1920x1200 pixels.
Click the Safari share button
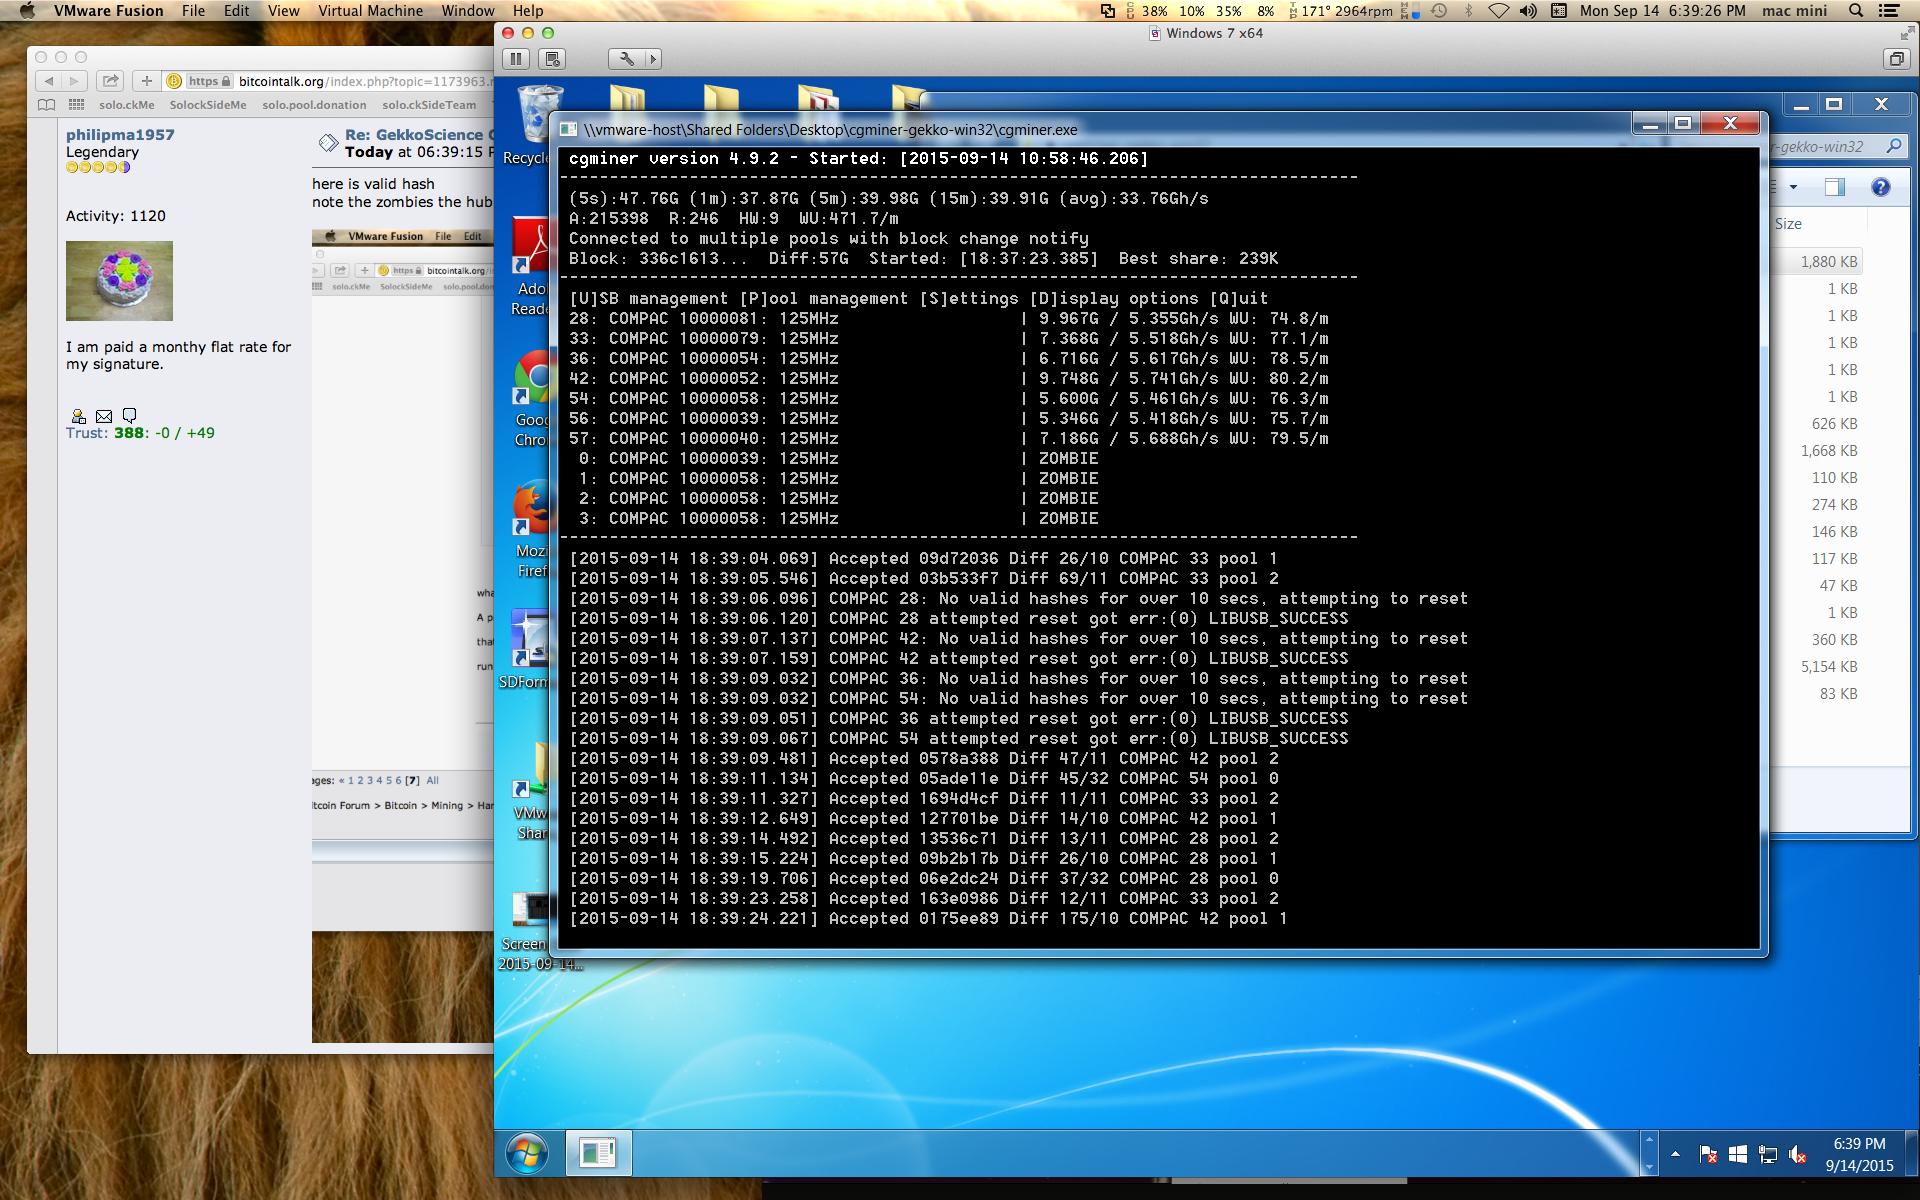click(x=110, y=81)
